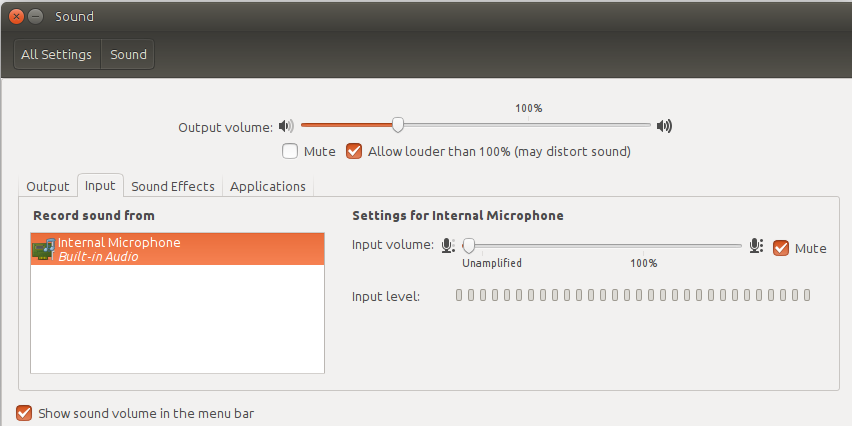Image resolution: width=852 pixels, height=426 pixels.
Task: Click the input volume slider handle
Action: coord(468,245)
